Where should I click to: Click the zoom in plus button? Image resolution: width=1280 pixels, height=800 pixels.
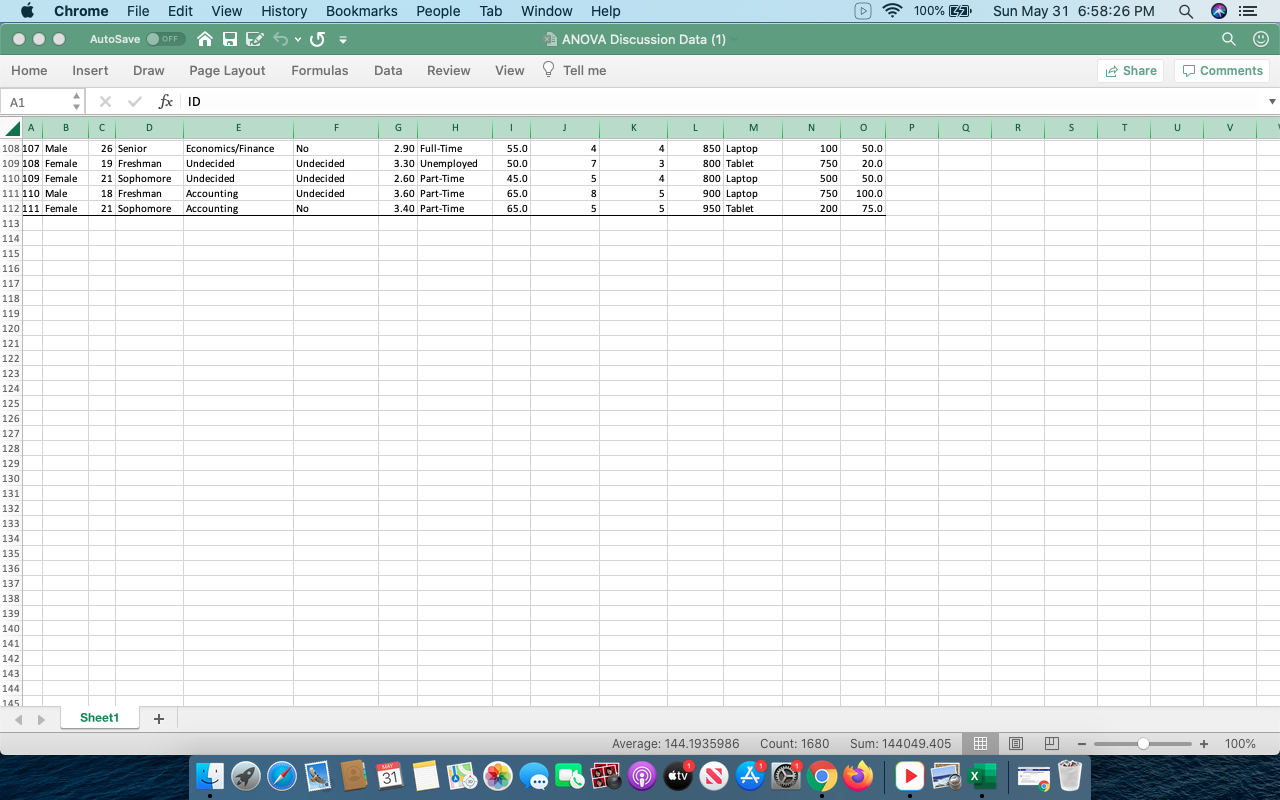[x=1204, y=744]
